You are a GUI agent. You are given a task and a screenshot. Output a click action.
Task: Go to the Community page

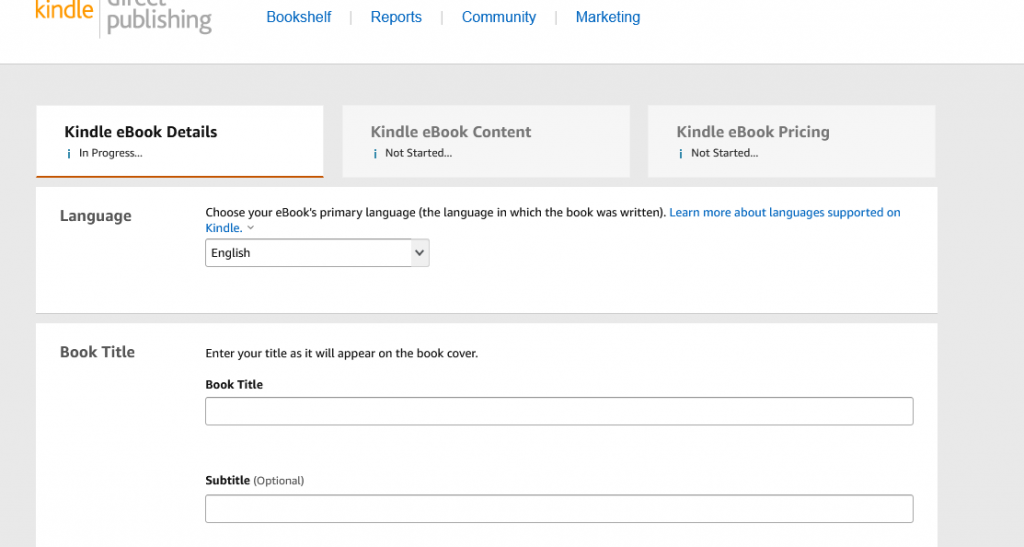click(498, 17)
